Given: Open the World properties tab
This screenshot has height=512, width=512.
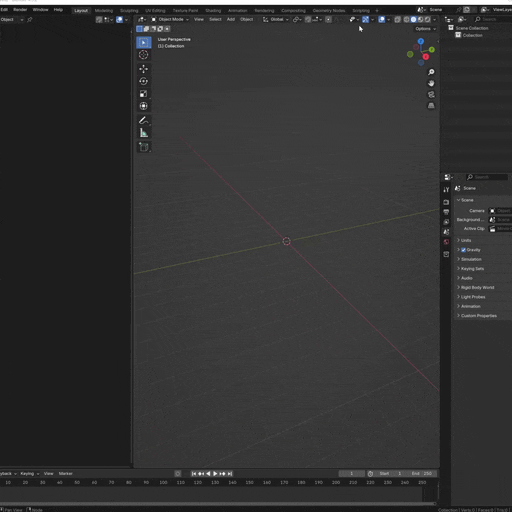Looking at the screenshot, I should point(446,242).
